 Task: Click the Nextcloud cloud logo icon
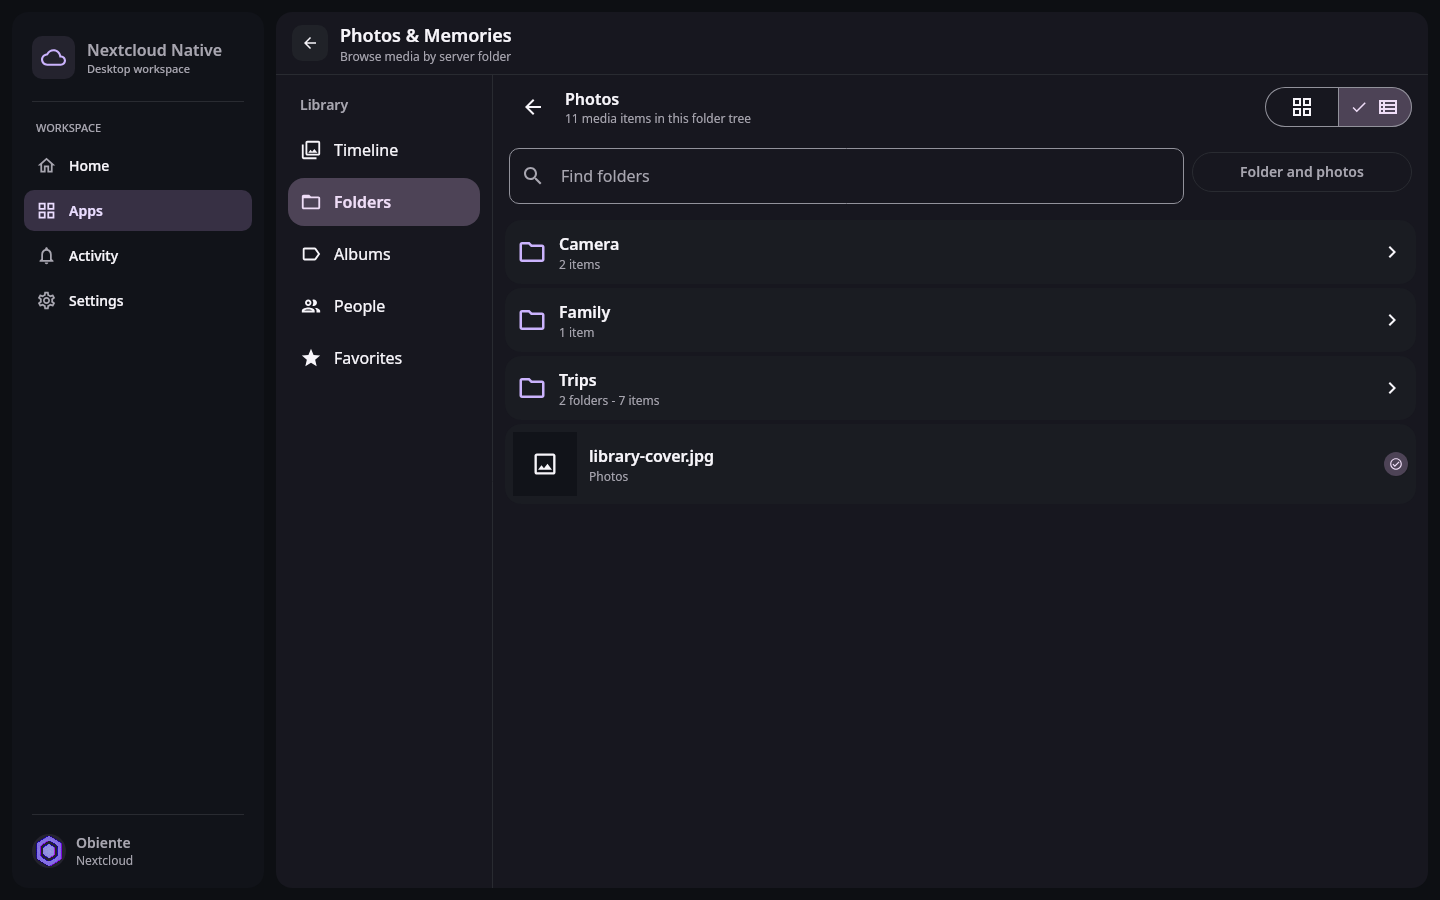pos(53,58)
